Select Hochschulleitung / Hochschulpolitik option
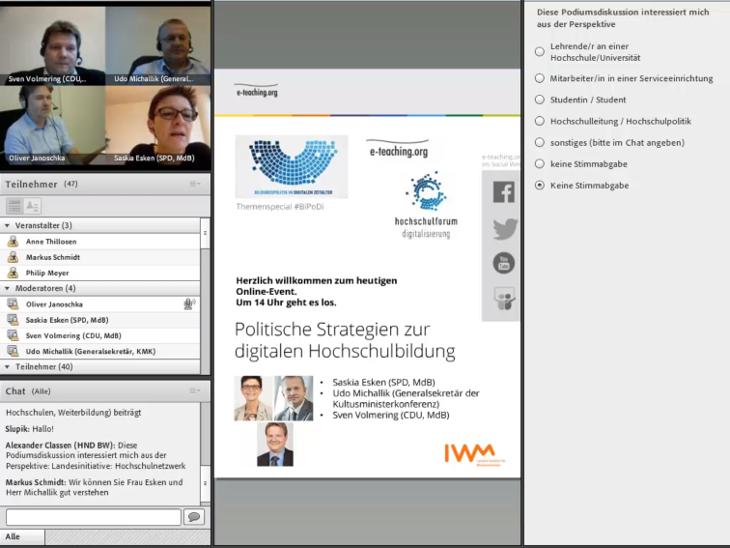The height and width of the screenshot is (548, 730). click(540, 121)
